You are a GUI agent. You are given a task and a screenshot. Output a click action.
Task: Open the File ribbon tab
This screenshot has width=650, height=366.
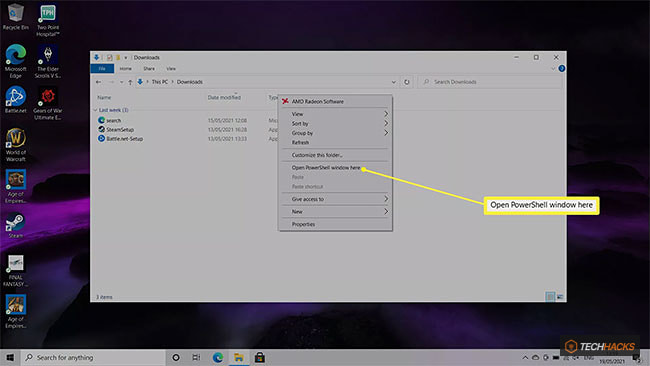(102, 68)
